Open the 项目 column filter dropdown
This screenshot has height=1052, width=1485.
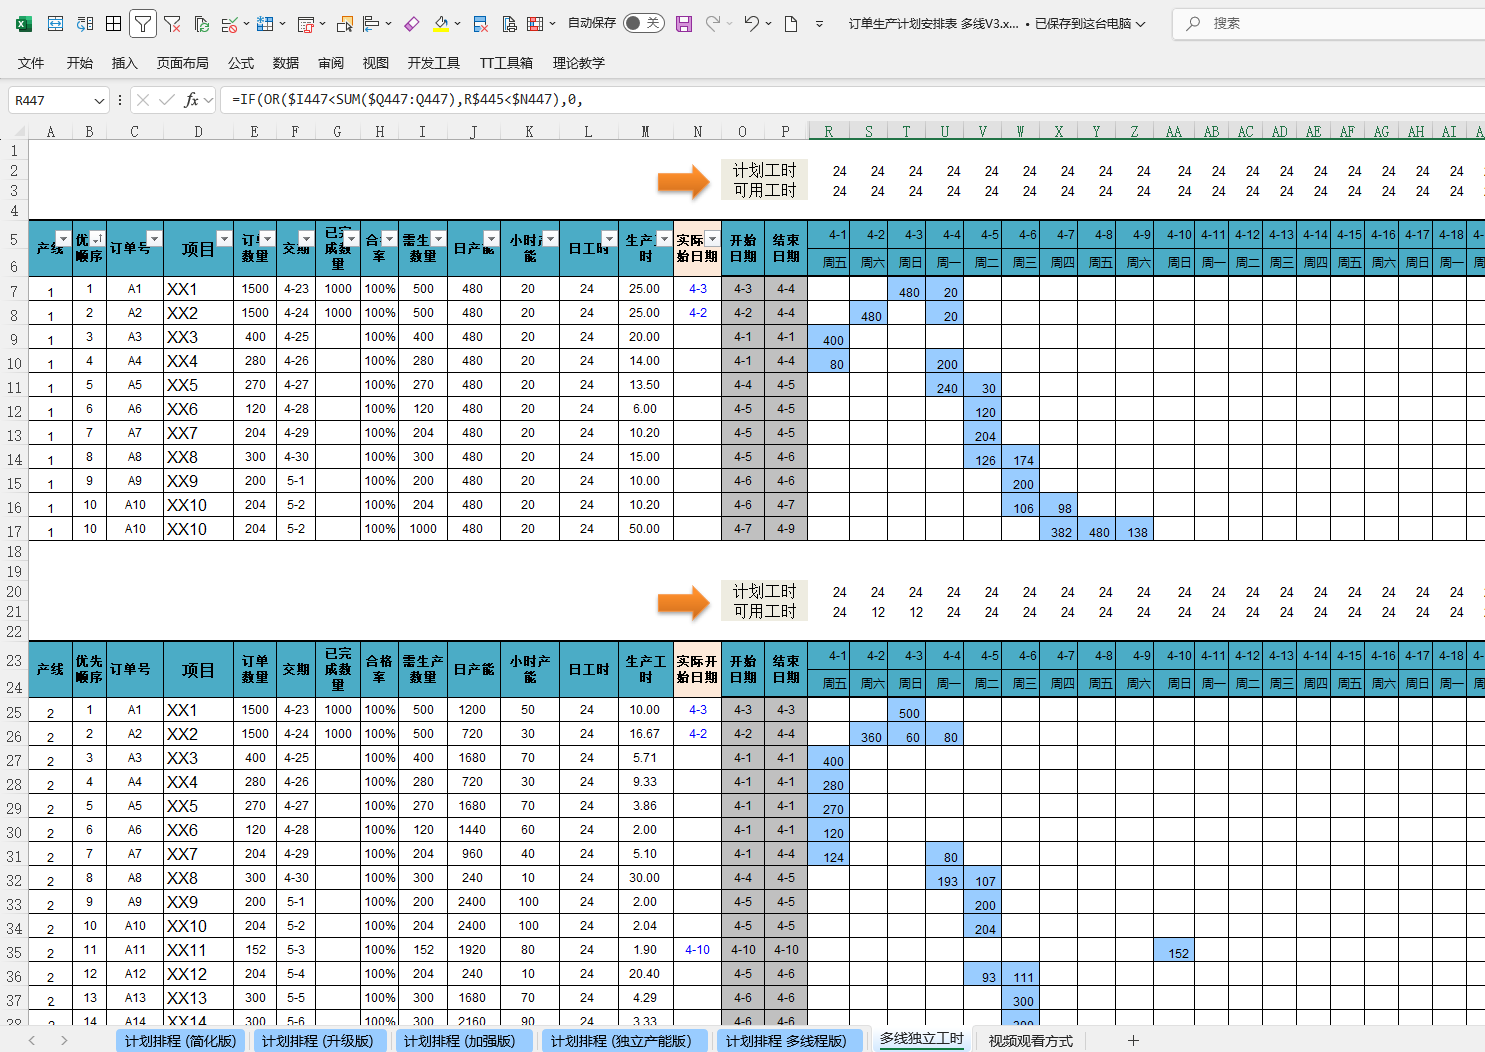pyautogui.click(x=224, y=239)
